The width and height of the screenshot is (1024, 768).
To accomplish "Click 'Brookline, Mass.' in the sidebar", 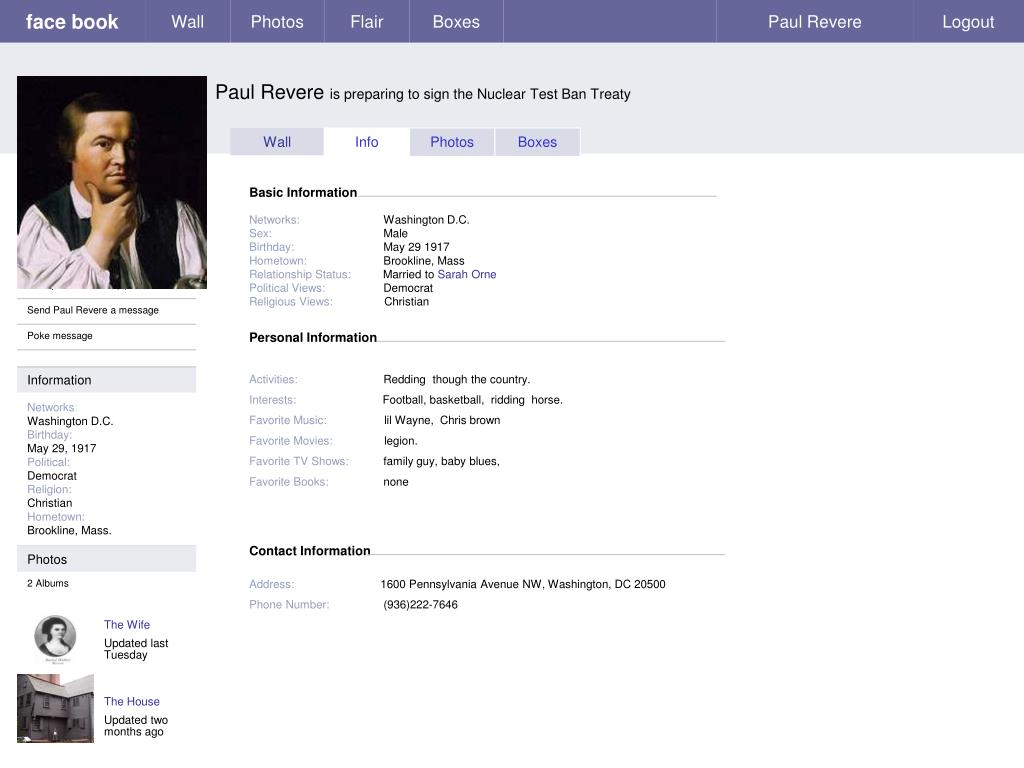I will click(69, 530).
